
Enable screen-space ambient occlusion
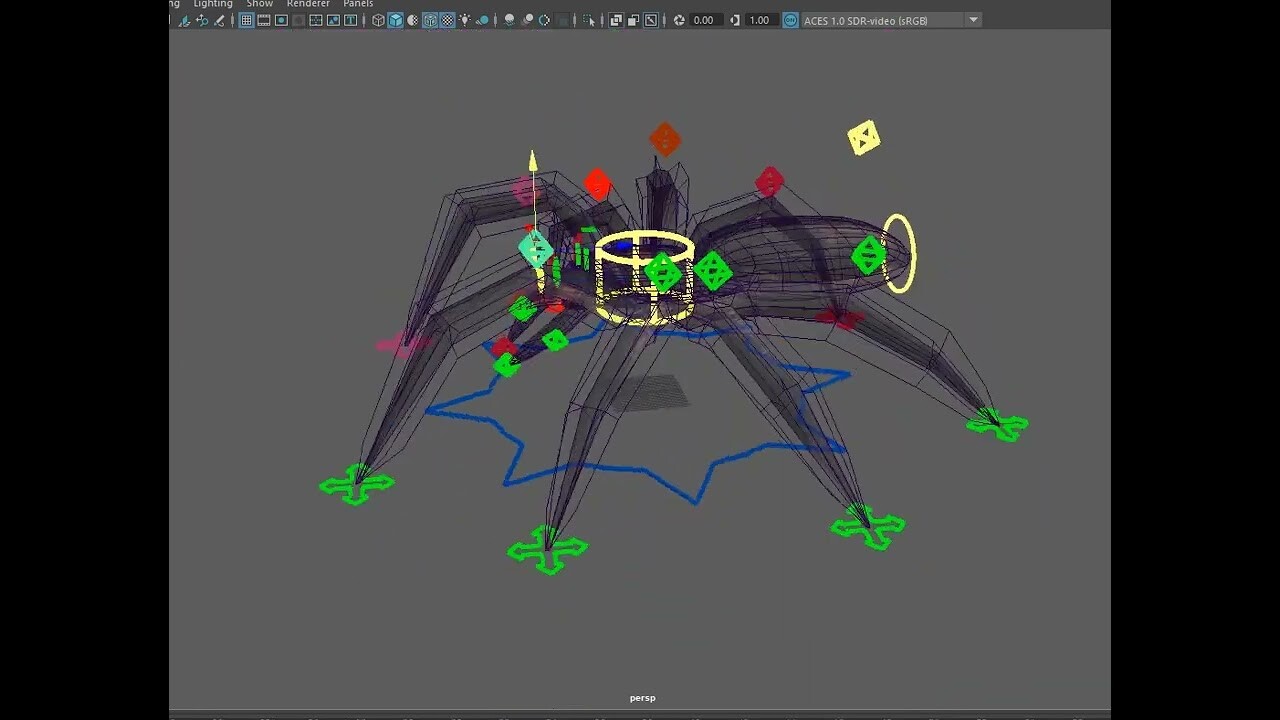[x=507, y=20]
